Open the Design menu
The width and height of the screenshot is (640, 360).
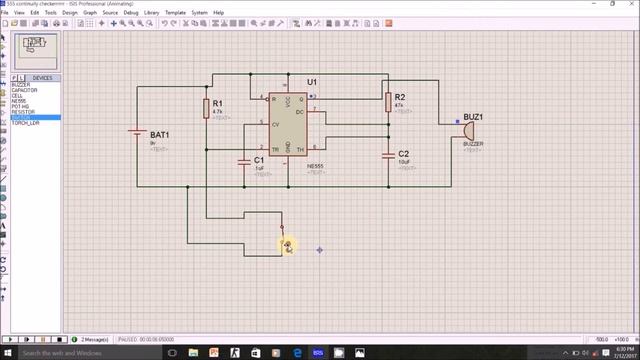point(70,13)
